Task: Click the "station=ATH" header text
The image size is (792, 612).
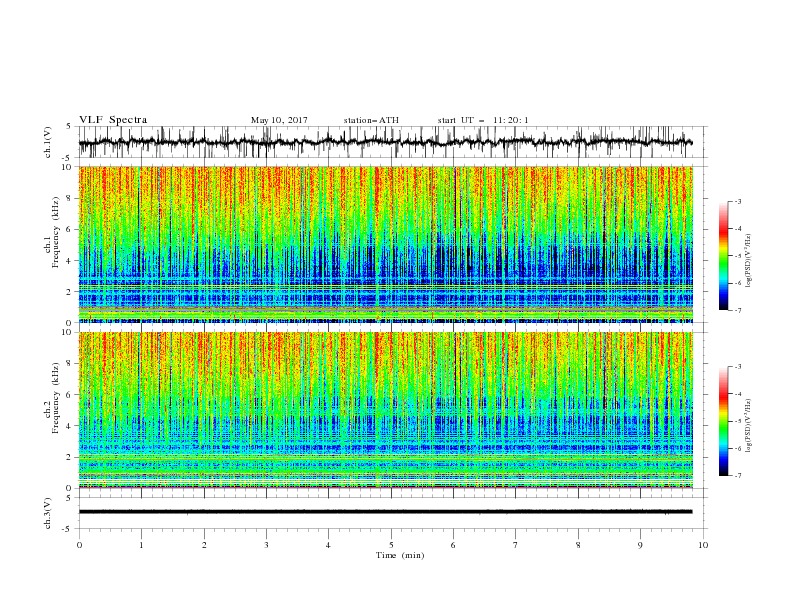Action: coord(371,120)
